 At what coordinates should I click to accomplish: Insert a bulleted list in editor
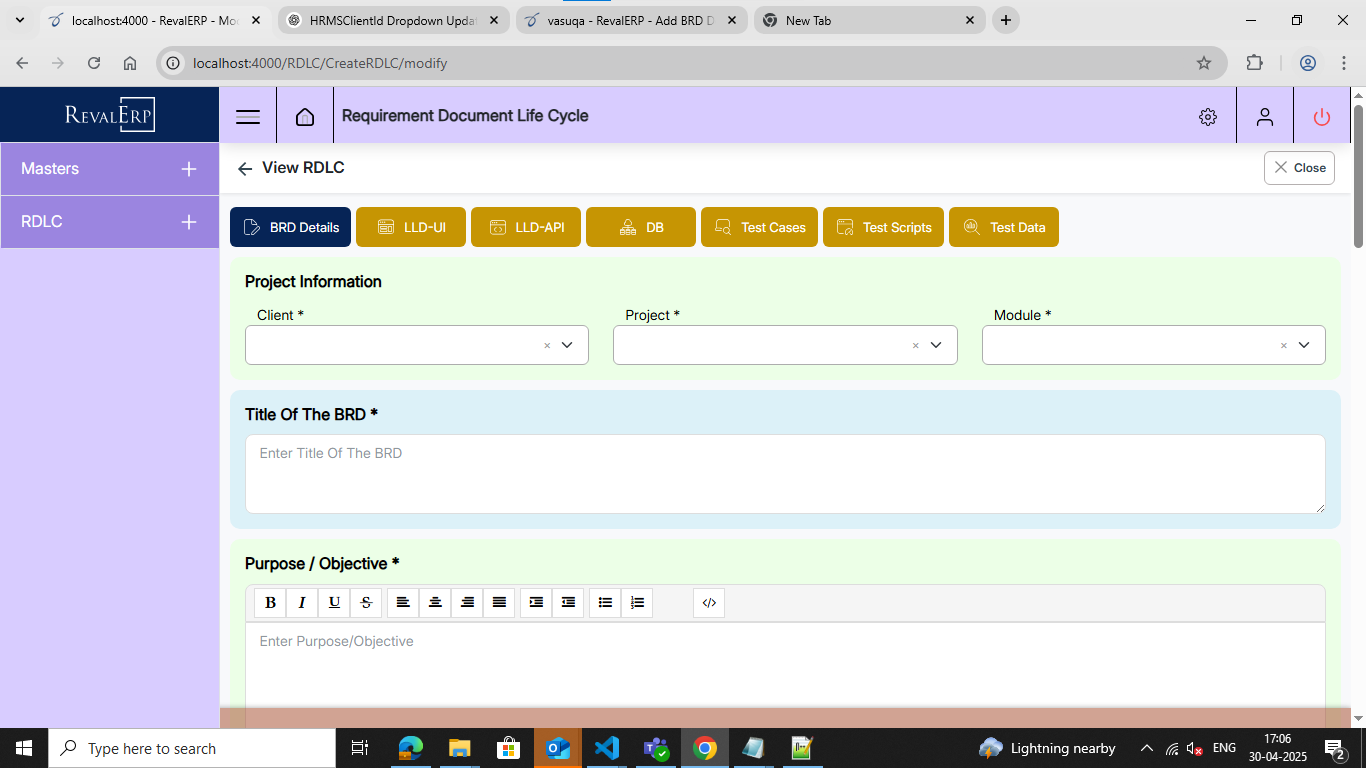click(605, 603)
